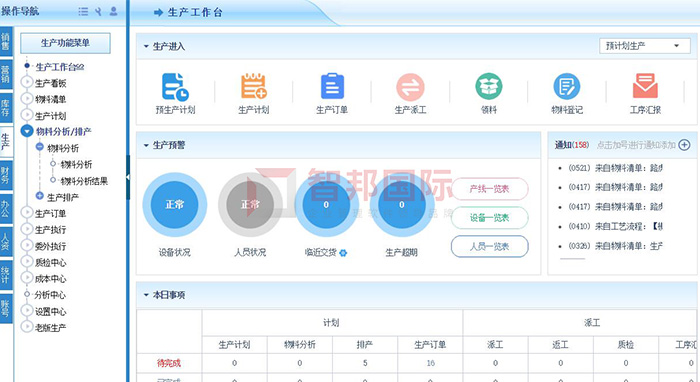Open 老版生产 in the tree

(x=50, y=328)
